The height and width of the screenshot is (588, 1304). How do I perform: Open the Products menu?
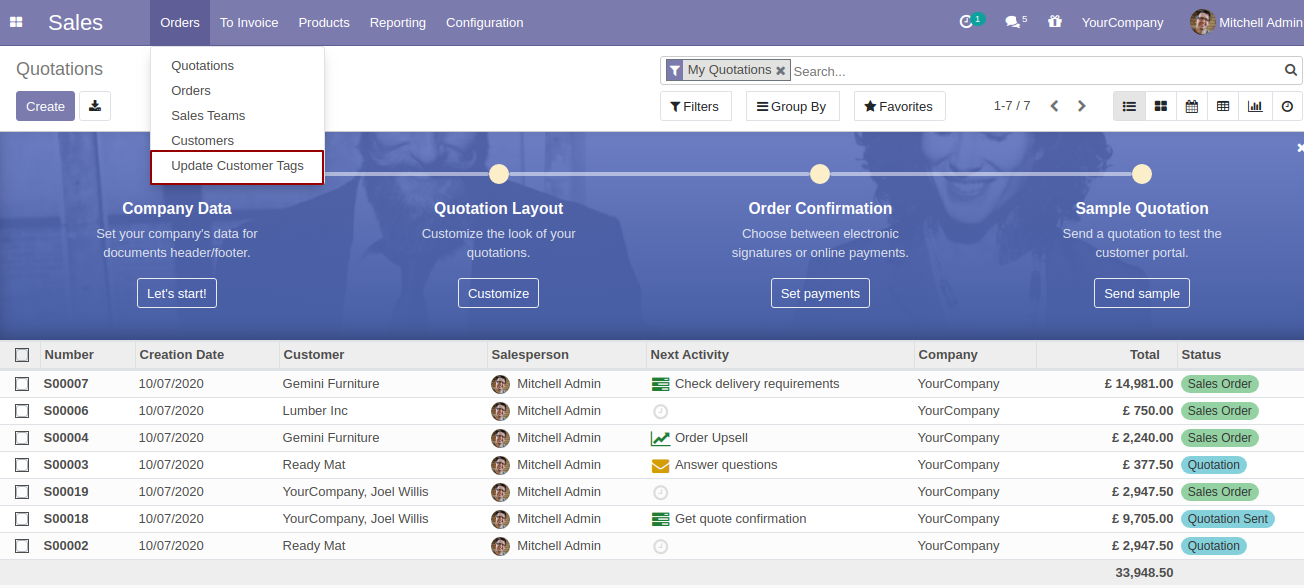click(x=324, y=22)
